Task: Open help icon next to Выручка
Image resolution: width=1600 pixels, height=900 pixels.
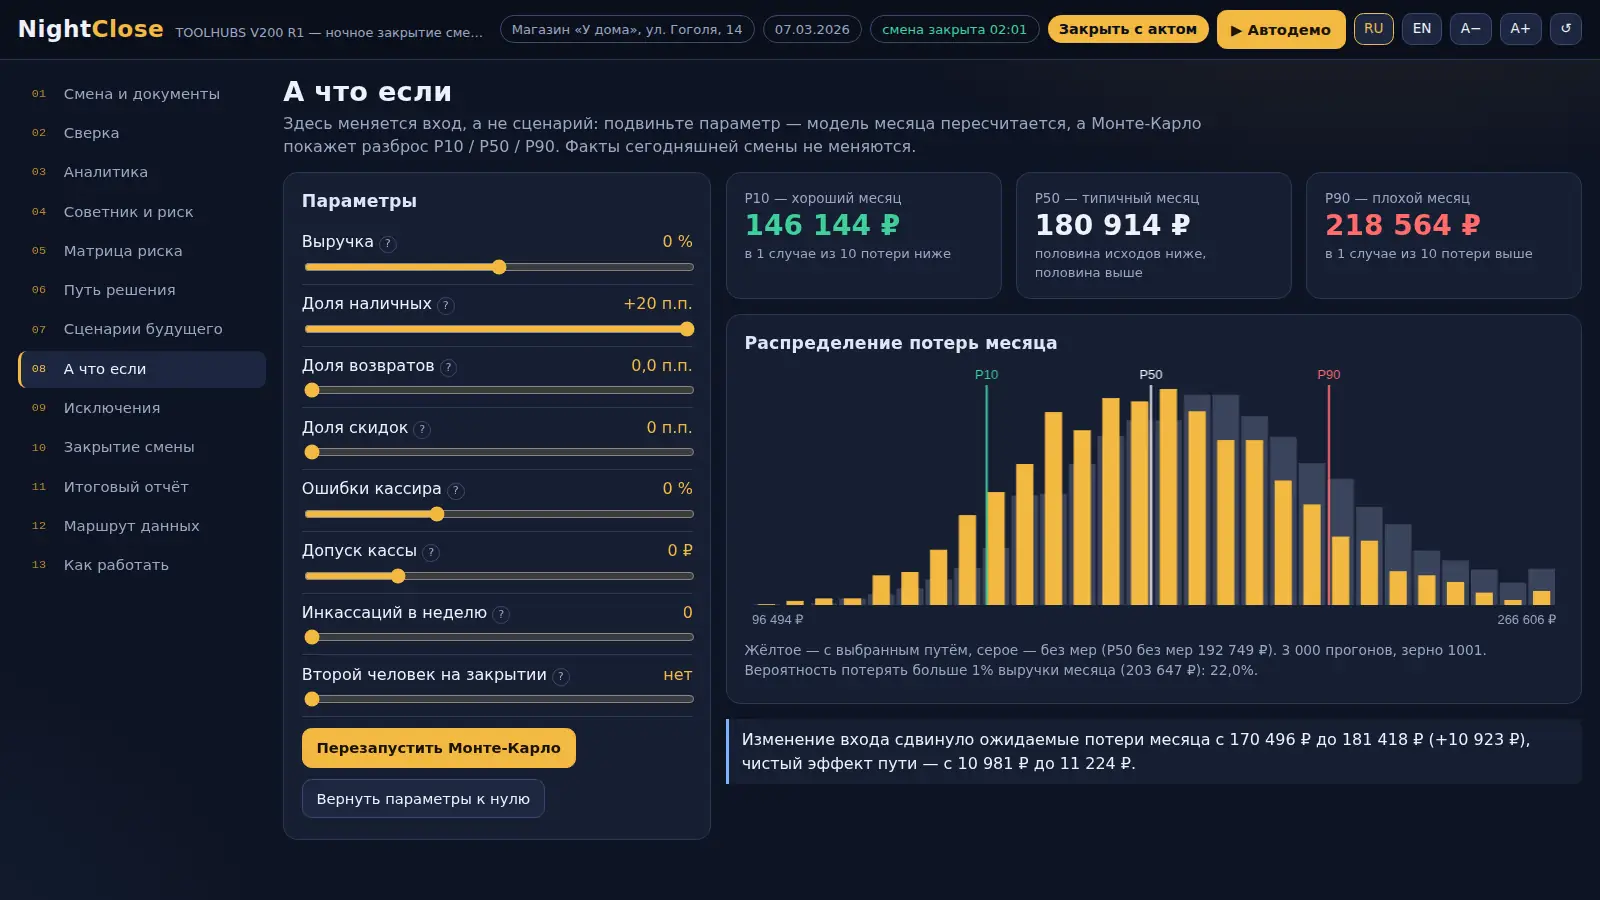Action: pos(388,243)
